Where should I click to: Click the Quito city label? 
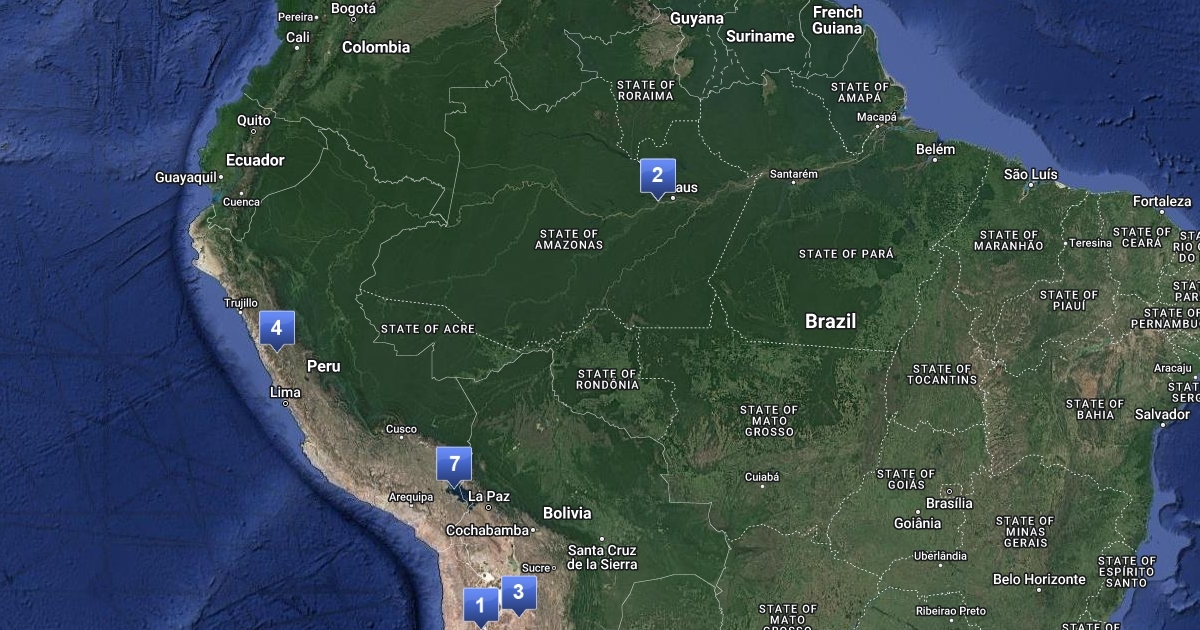(x=254, y=120)
